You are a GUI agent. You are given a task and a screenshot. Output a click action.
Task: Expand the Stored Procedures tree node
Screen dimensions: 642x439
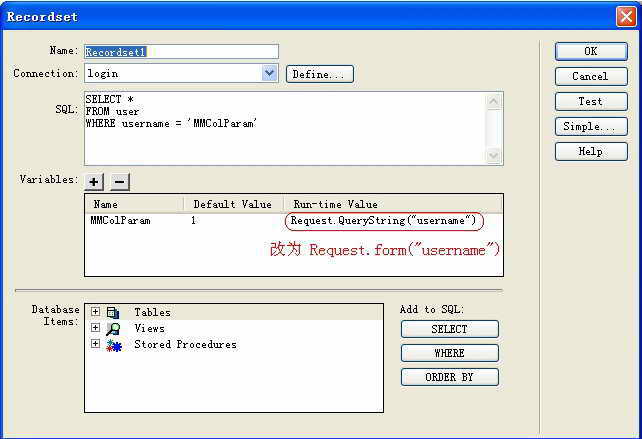[x=95, y=344]
